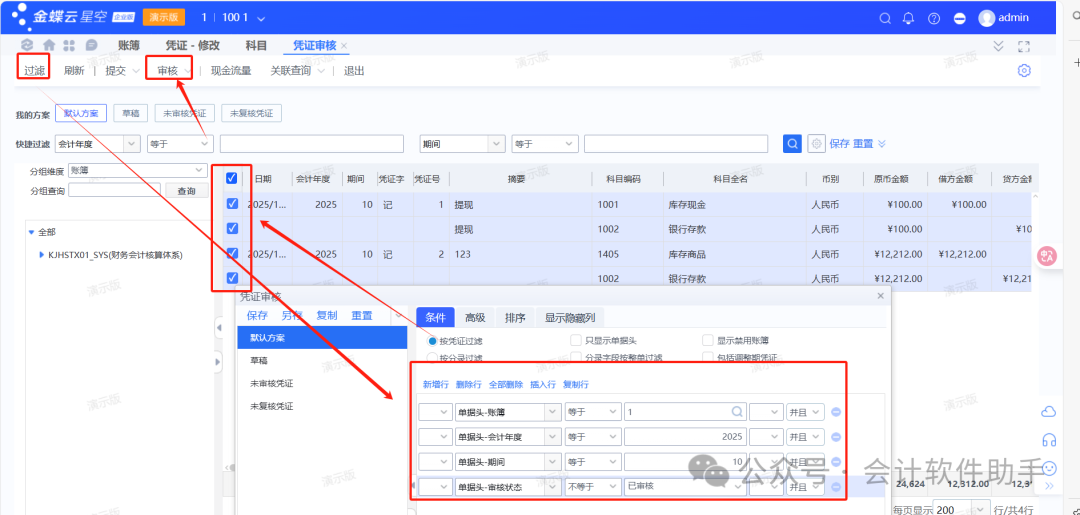Select the 未审核凭证 scheme in dialog list

(271, 384)
